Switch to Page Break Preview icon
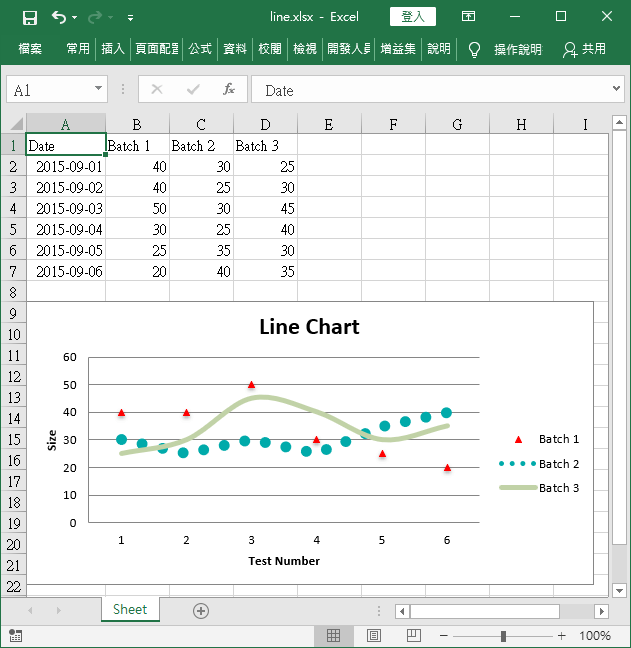This screenshot has width=631, height=648. pyautogui.click(x=414, y=636)
